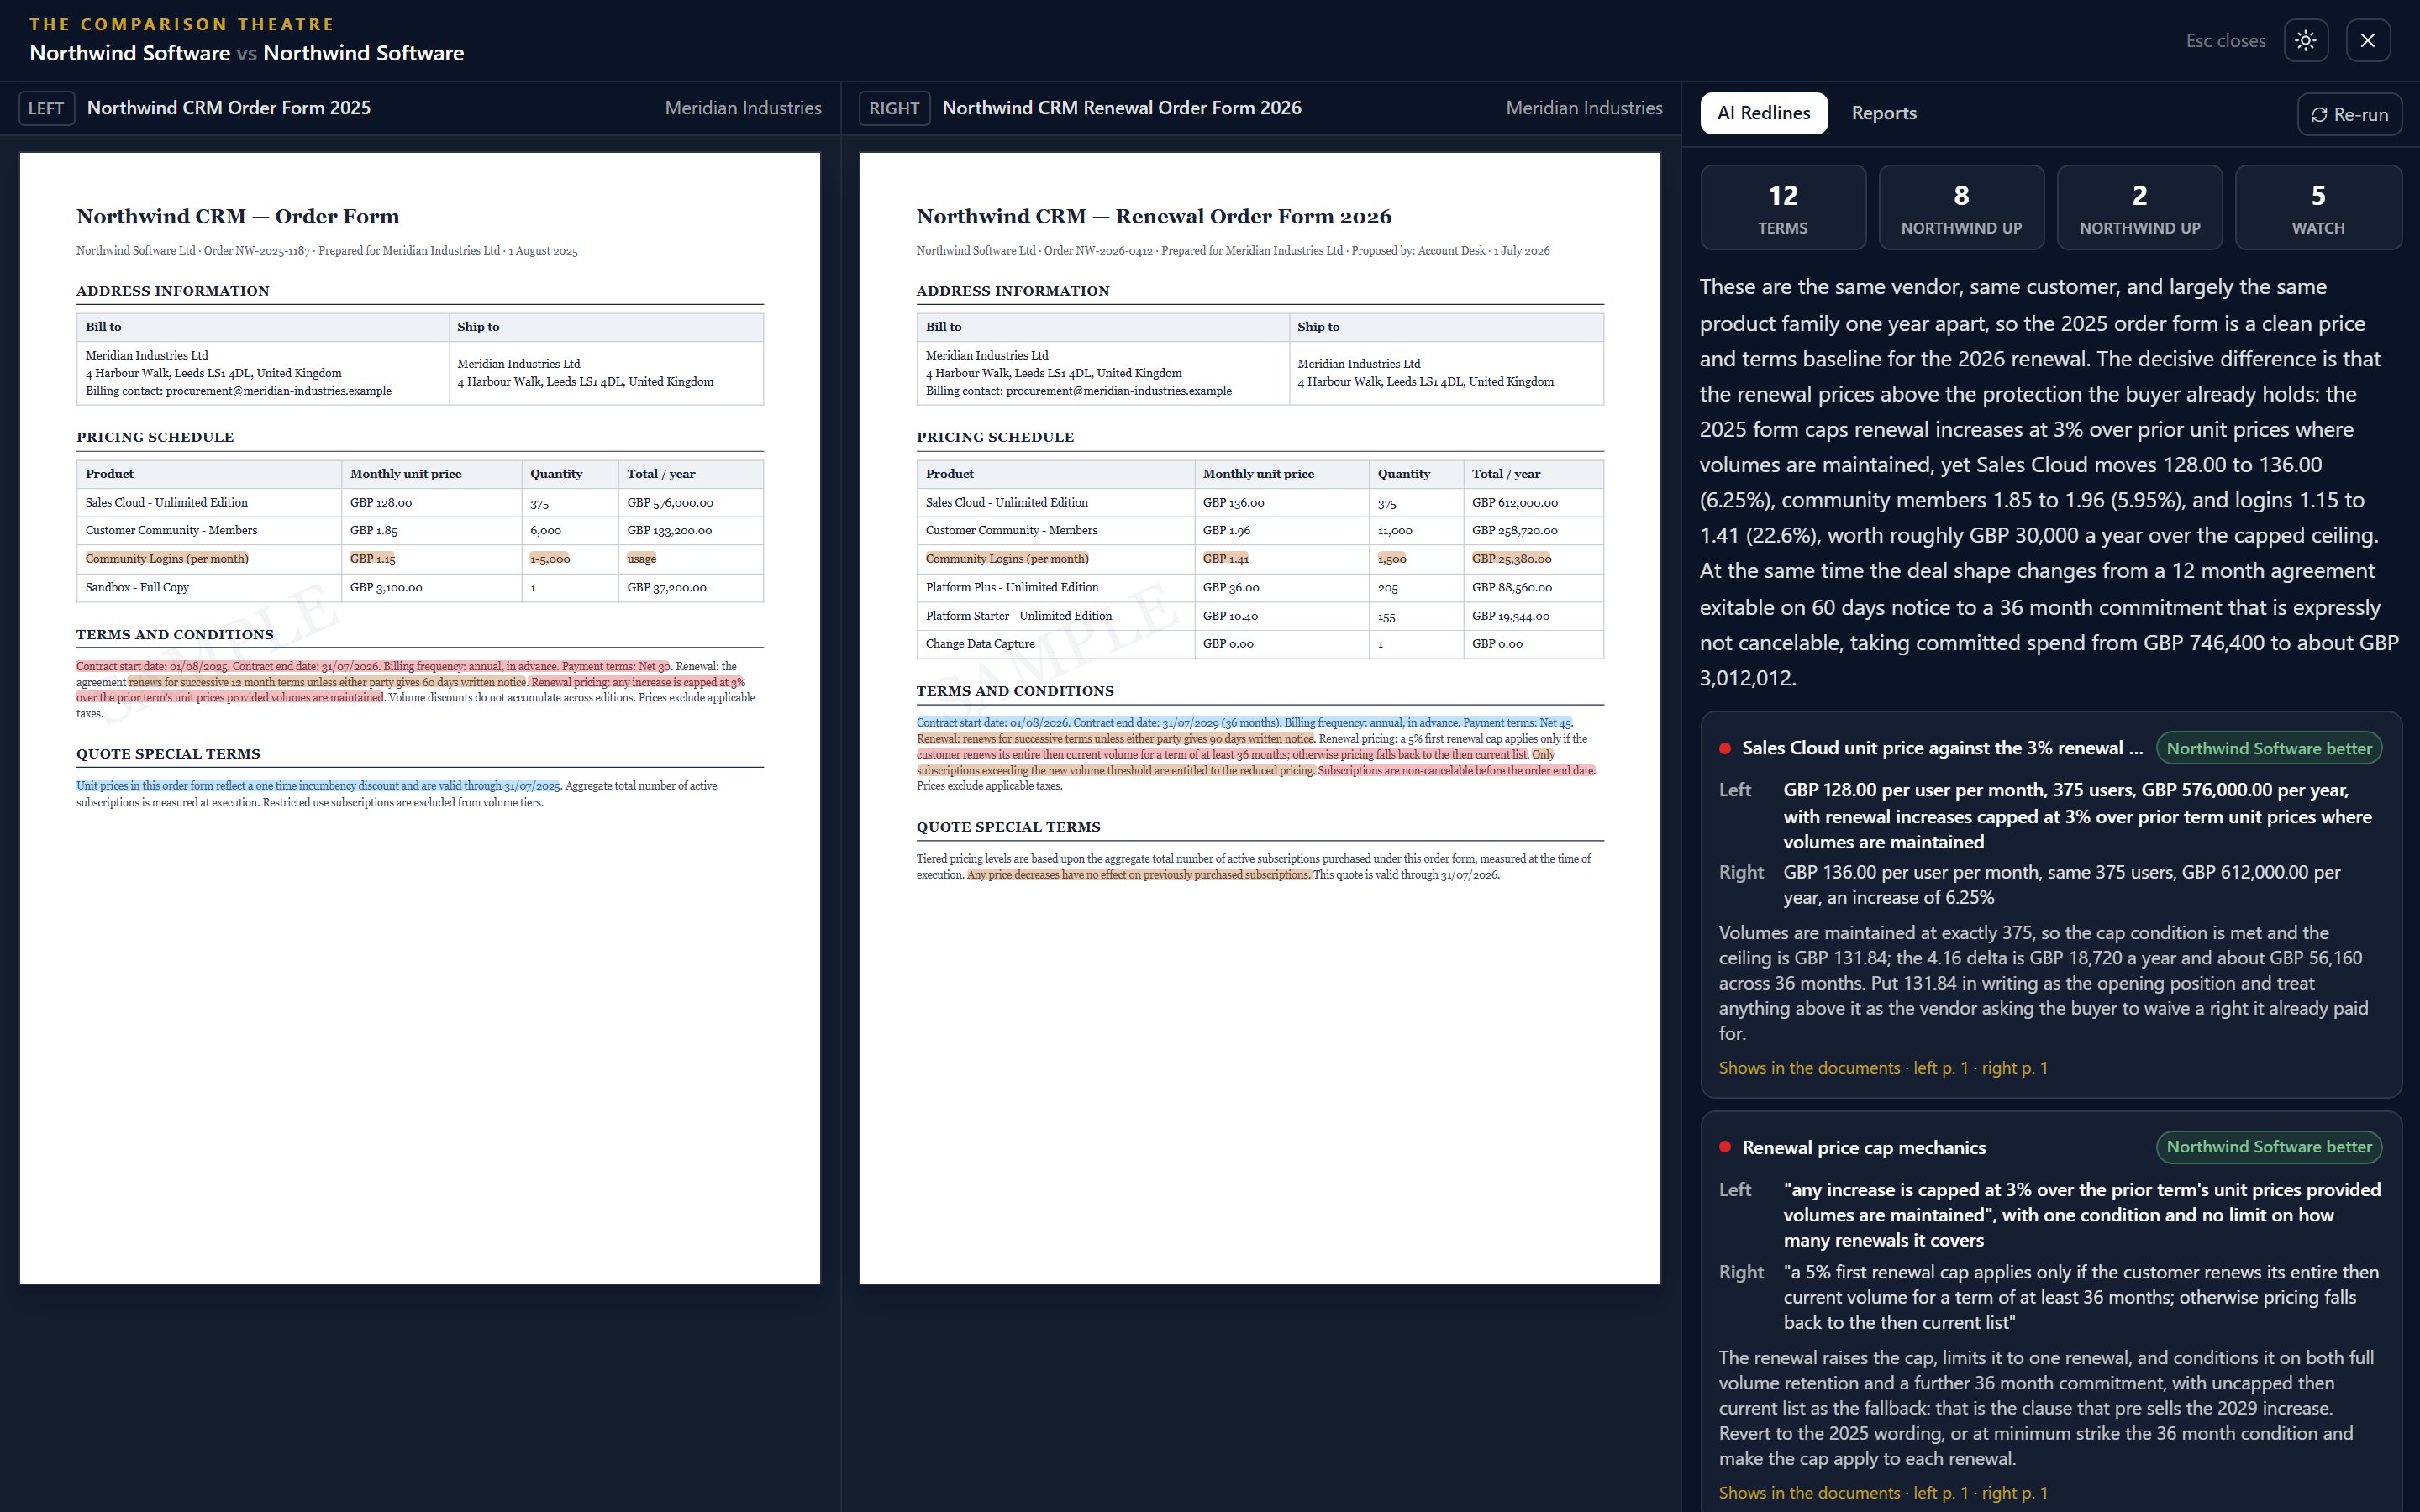This screenshot has width=2420, height=1512.
Task: Select the 2 Northwind Up stat card
Action: tap(2140, 208)
